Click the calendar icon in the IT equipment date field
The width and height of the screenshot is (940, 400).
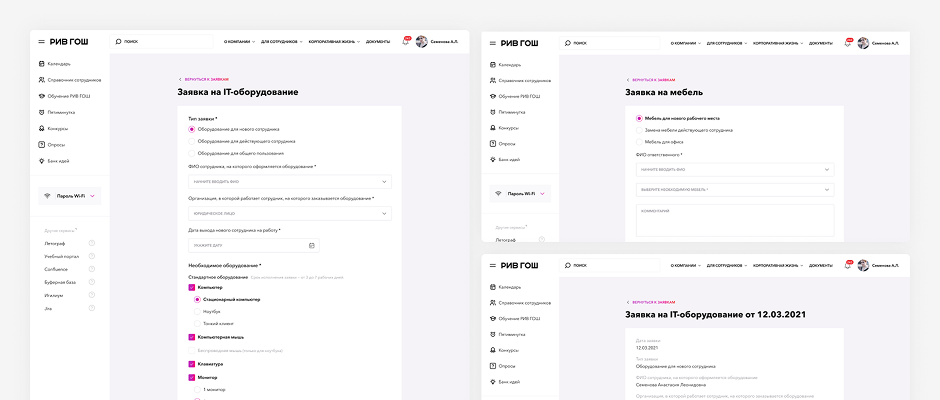pyautogui.click(x=312, y=245)
